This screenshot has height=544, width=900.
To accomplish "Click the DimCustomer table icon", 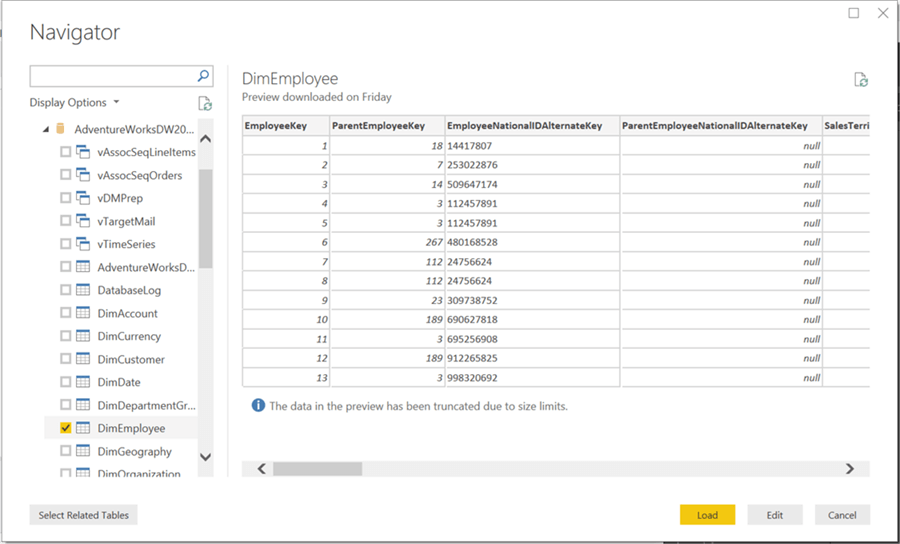I will click(x=83, y=359).
